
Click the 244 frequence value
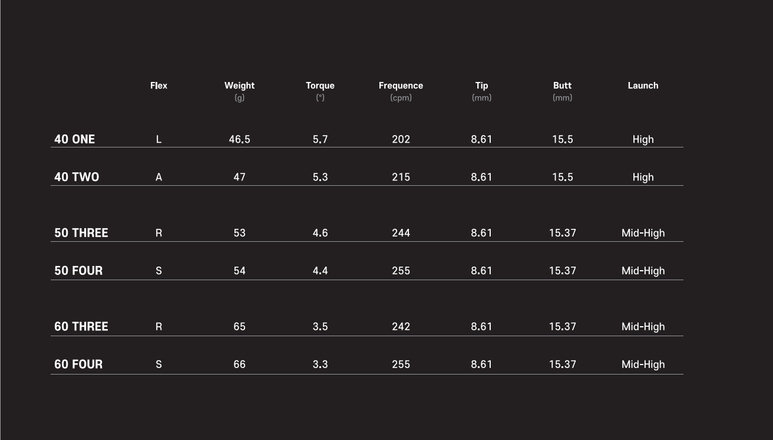[x=401, y=233]
